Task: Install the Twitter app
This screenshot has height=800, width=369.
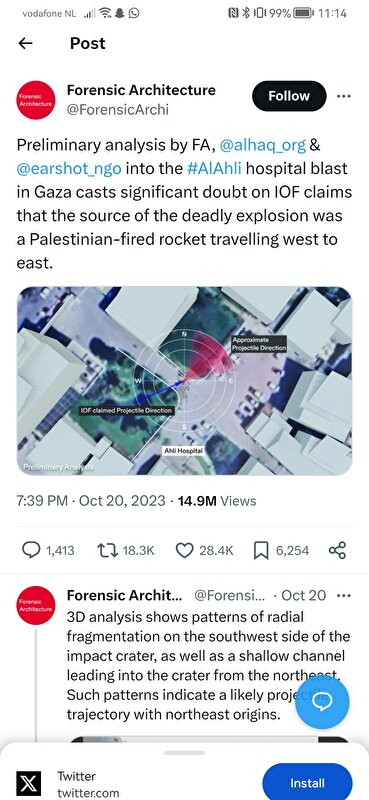Action: (x=307, y=783)
